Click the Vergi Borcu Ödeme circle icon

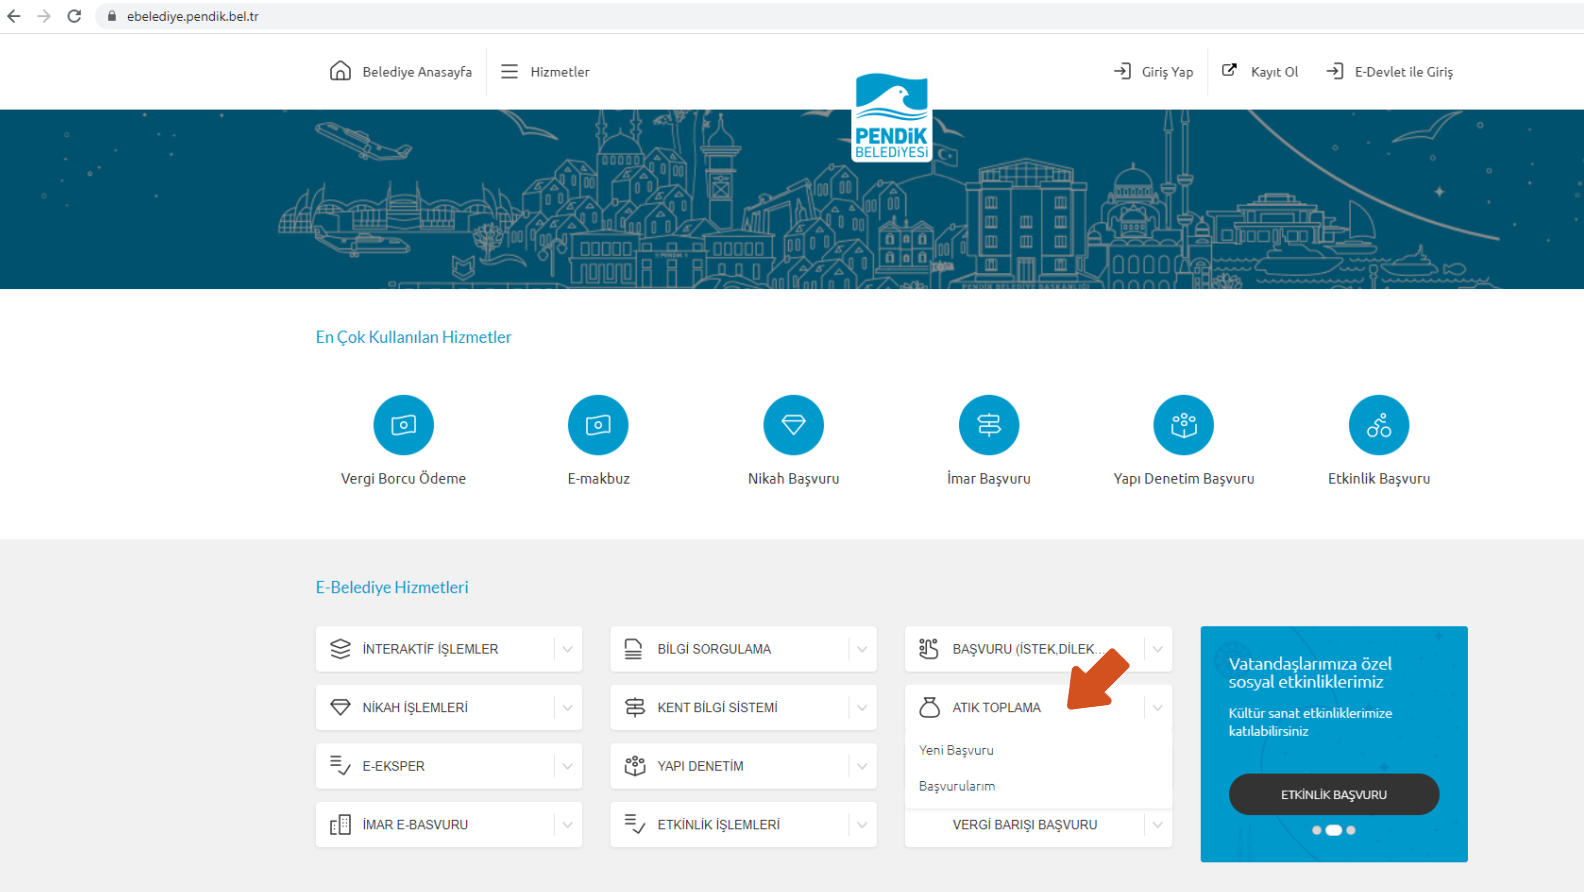pos(403,425)
